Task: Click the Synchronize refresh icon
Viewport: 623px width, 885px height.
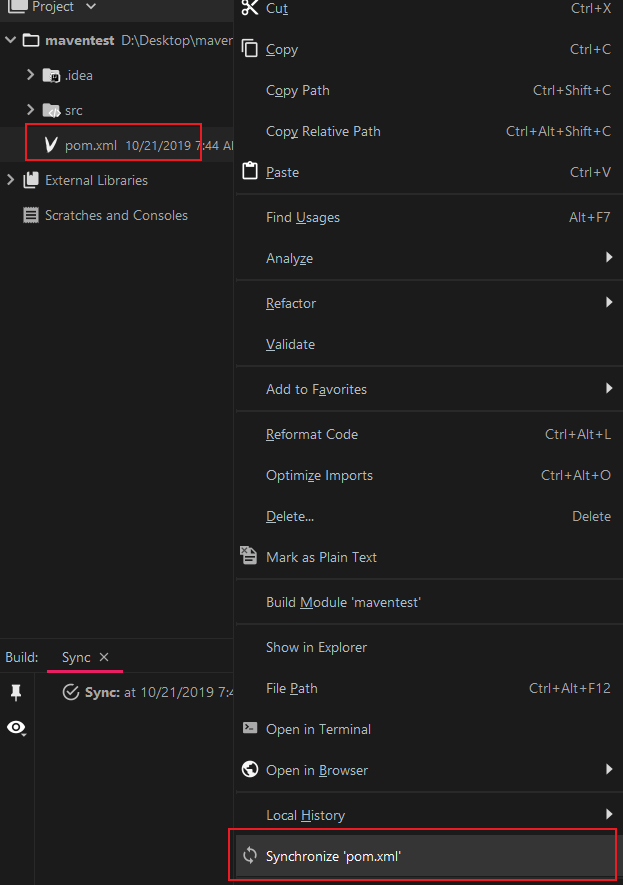Action: [250, 856]
